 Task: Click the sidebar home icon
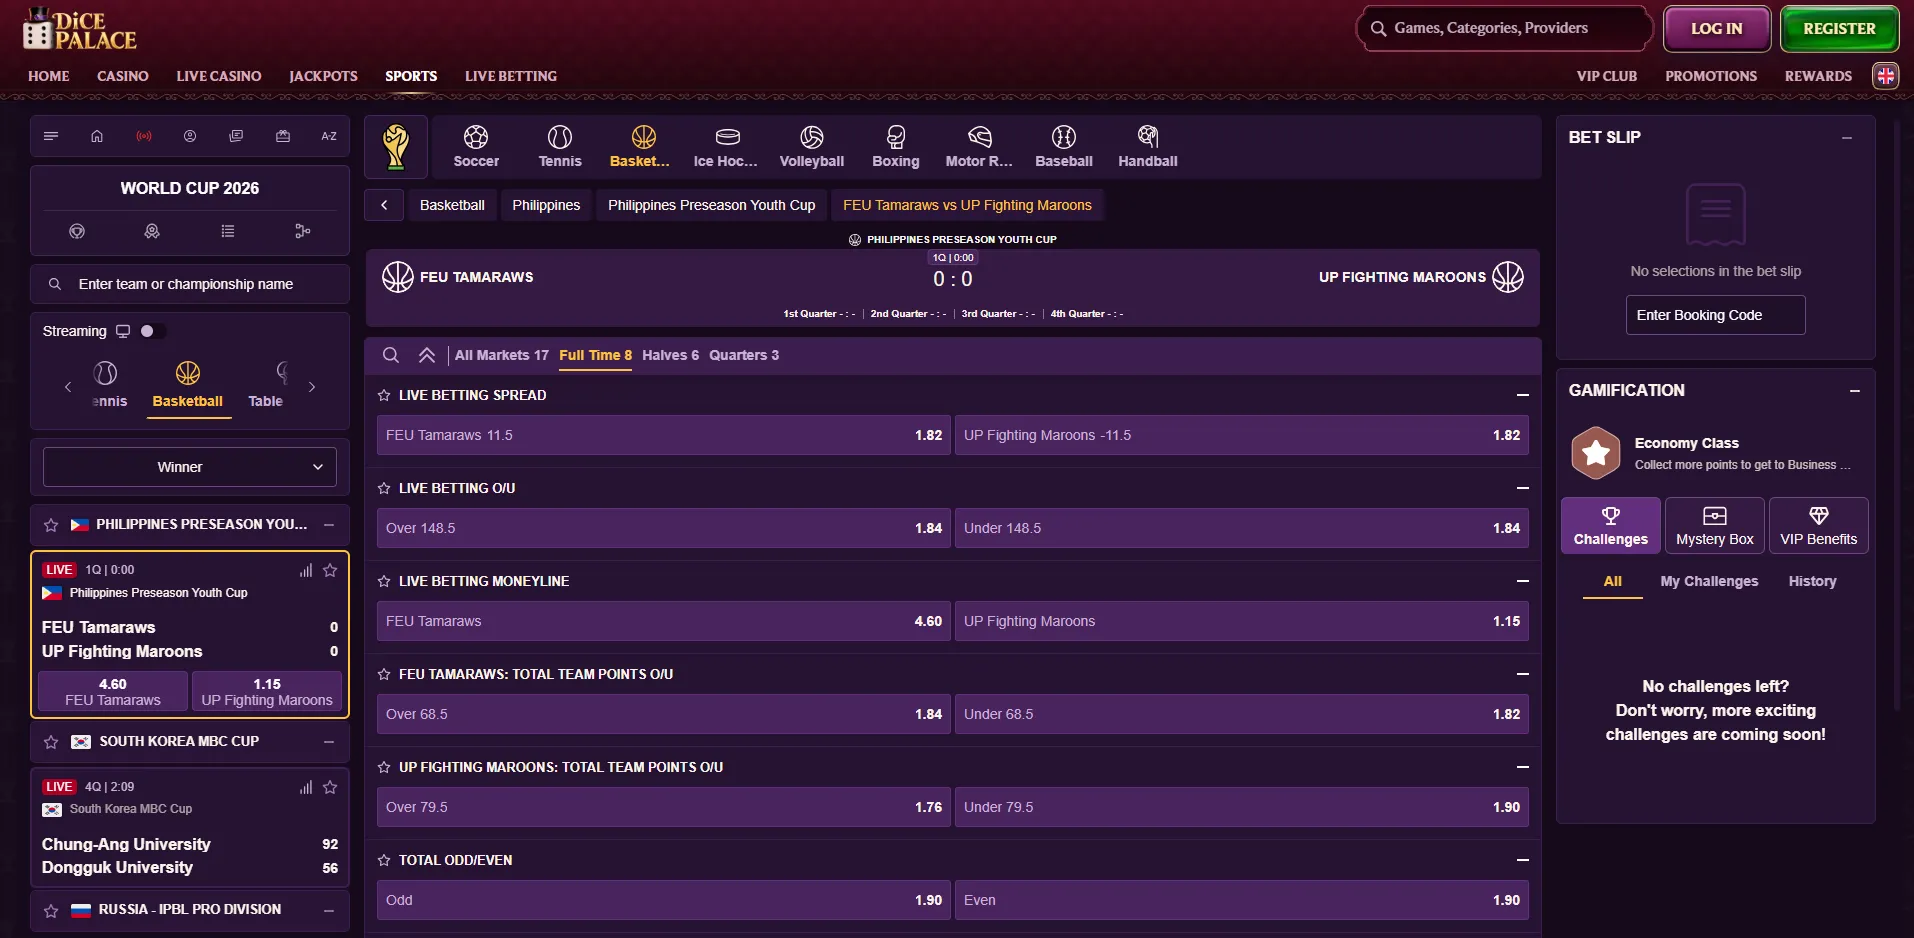(x=97, y=136)
